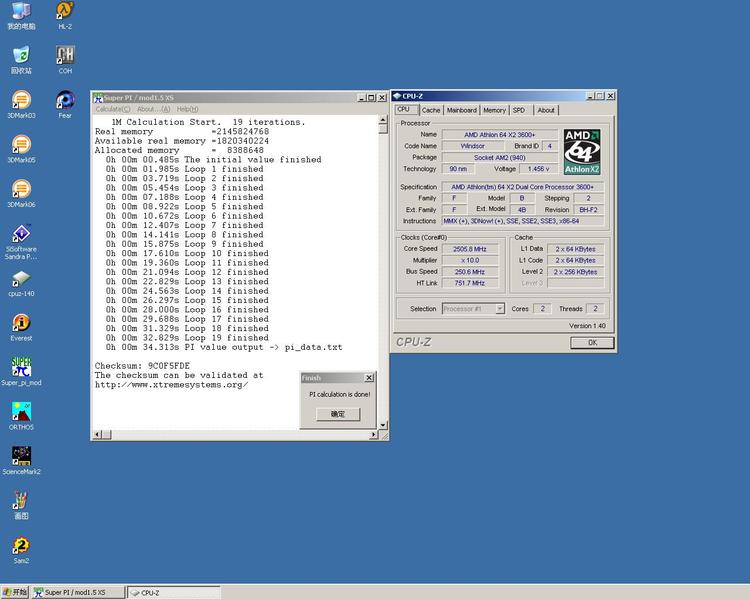Click Super PI horizontal scrollbar left arrow

tap(97, 434)
